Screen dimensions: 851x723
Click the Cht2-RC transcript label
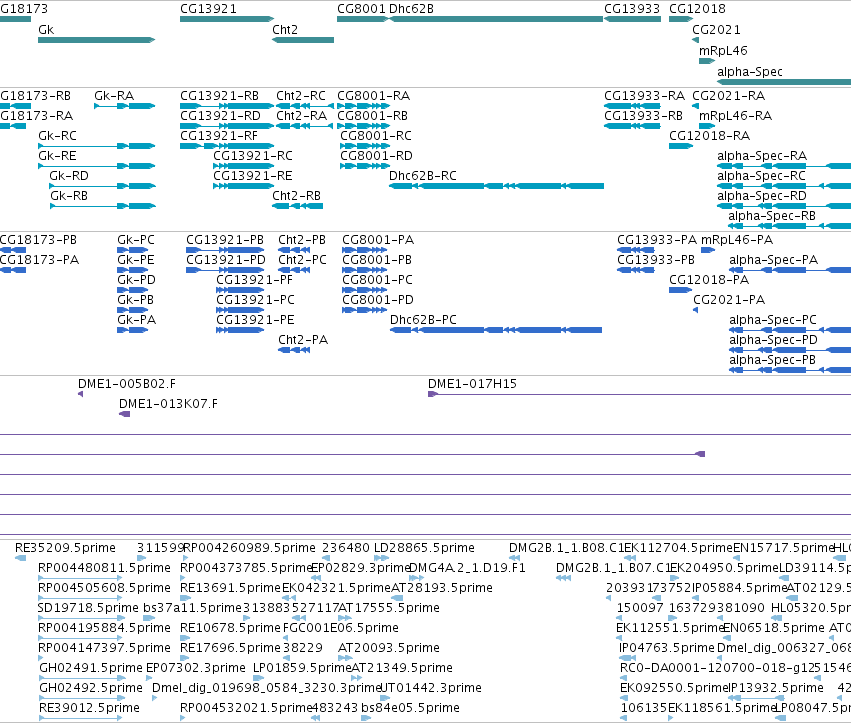pyautogui.click(x=301, y=96)
